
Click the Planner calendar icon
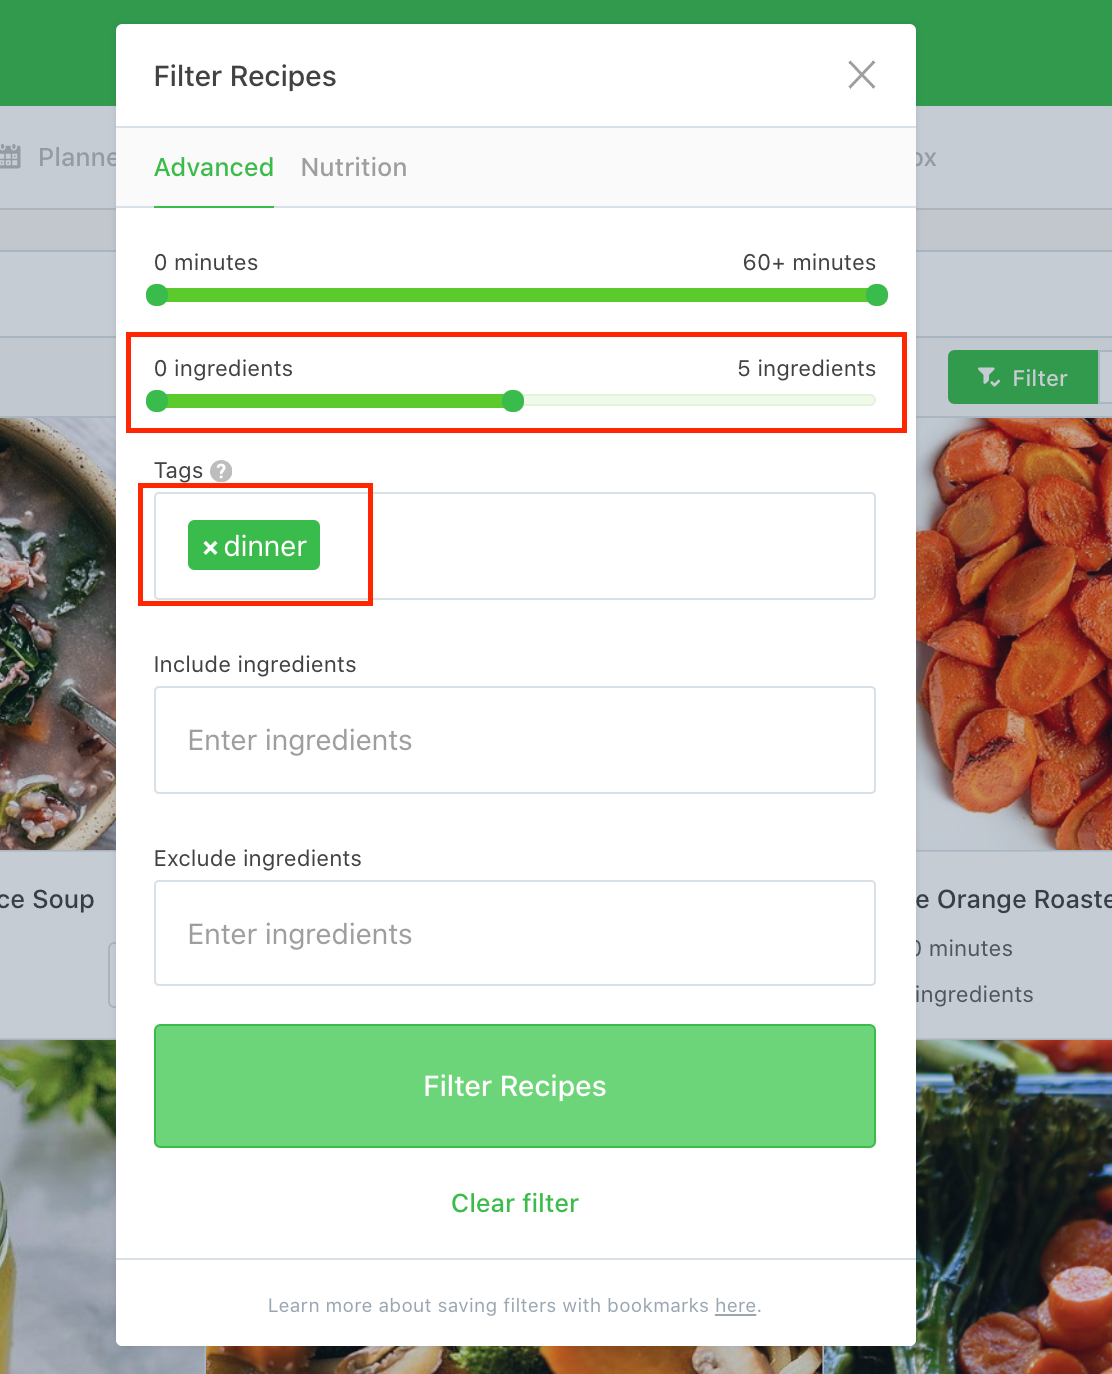click(11, 157)
